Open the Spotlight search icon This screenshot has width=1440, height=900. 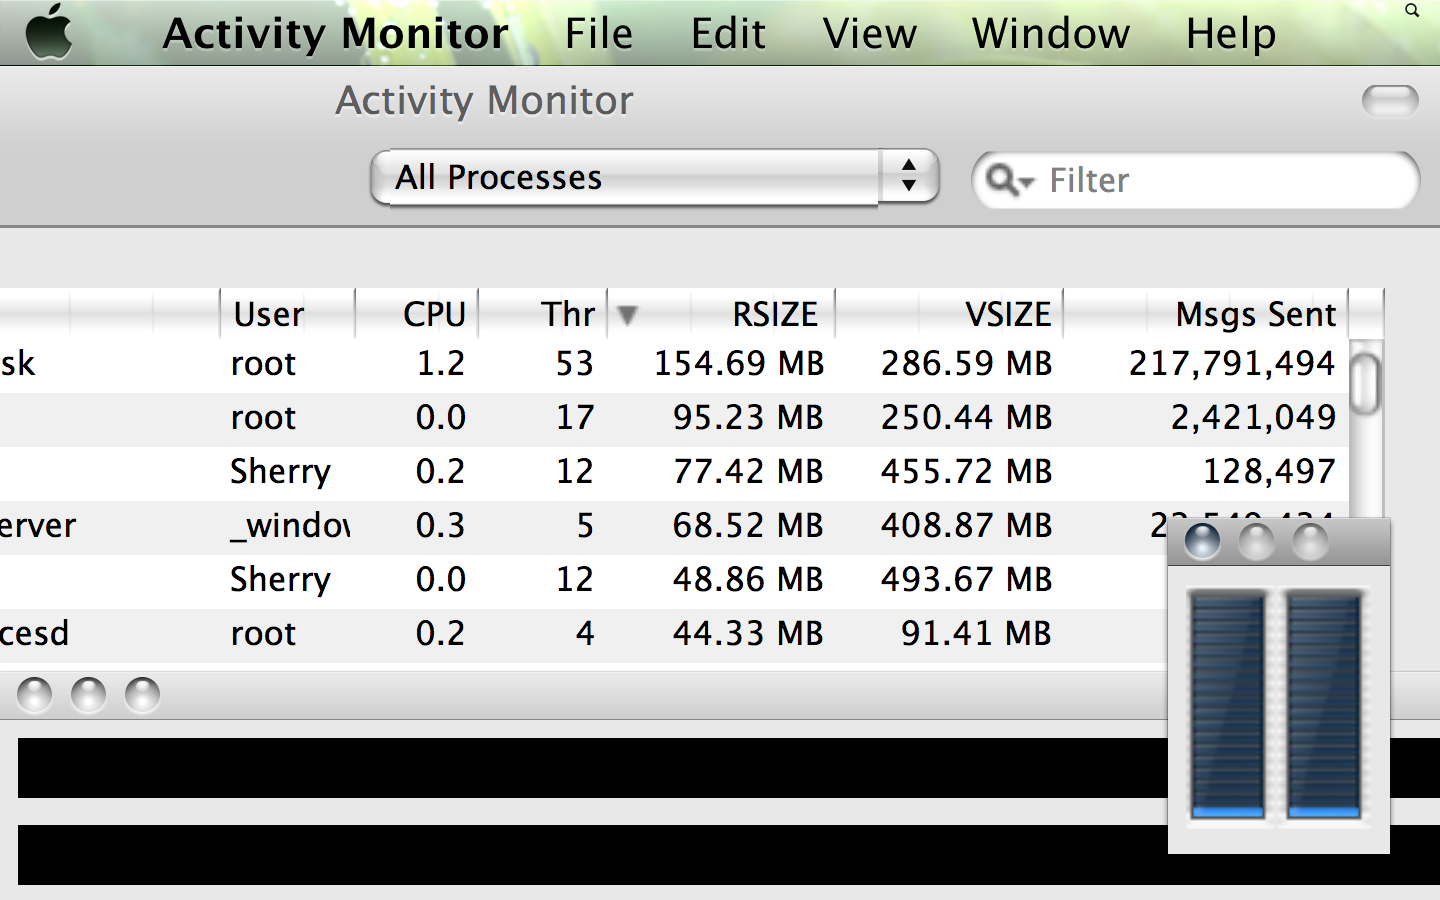1412,10
